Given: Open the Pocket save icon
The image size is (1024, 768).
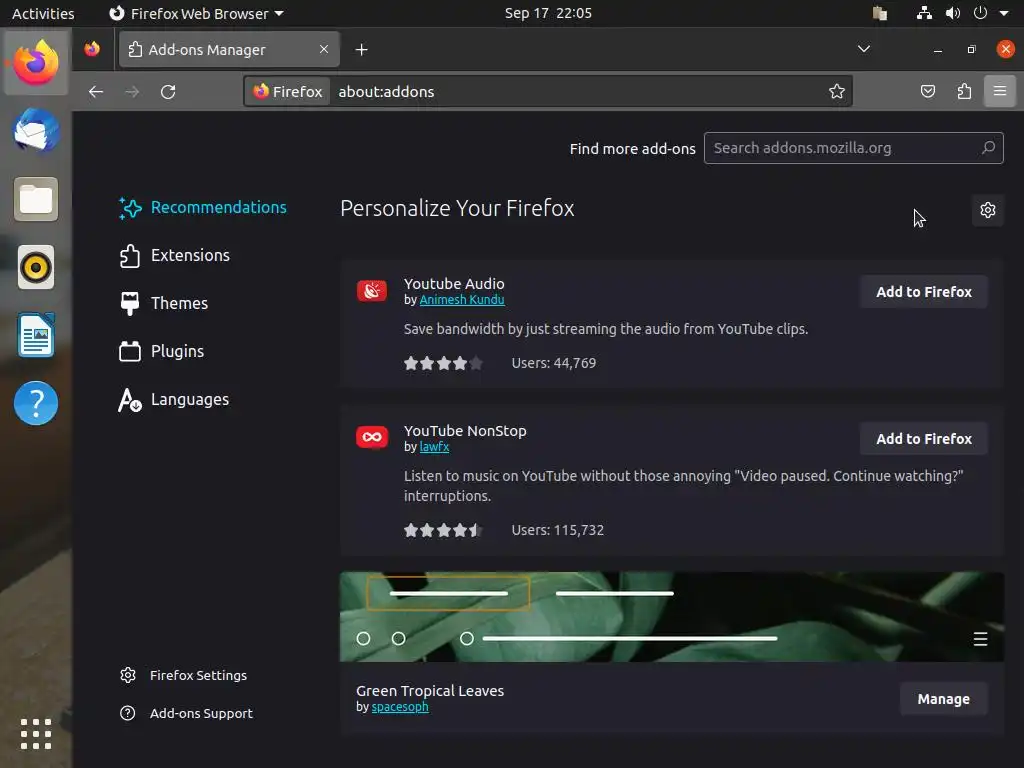Looking at the screenshot, I should (x=927, y=91).
